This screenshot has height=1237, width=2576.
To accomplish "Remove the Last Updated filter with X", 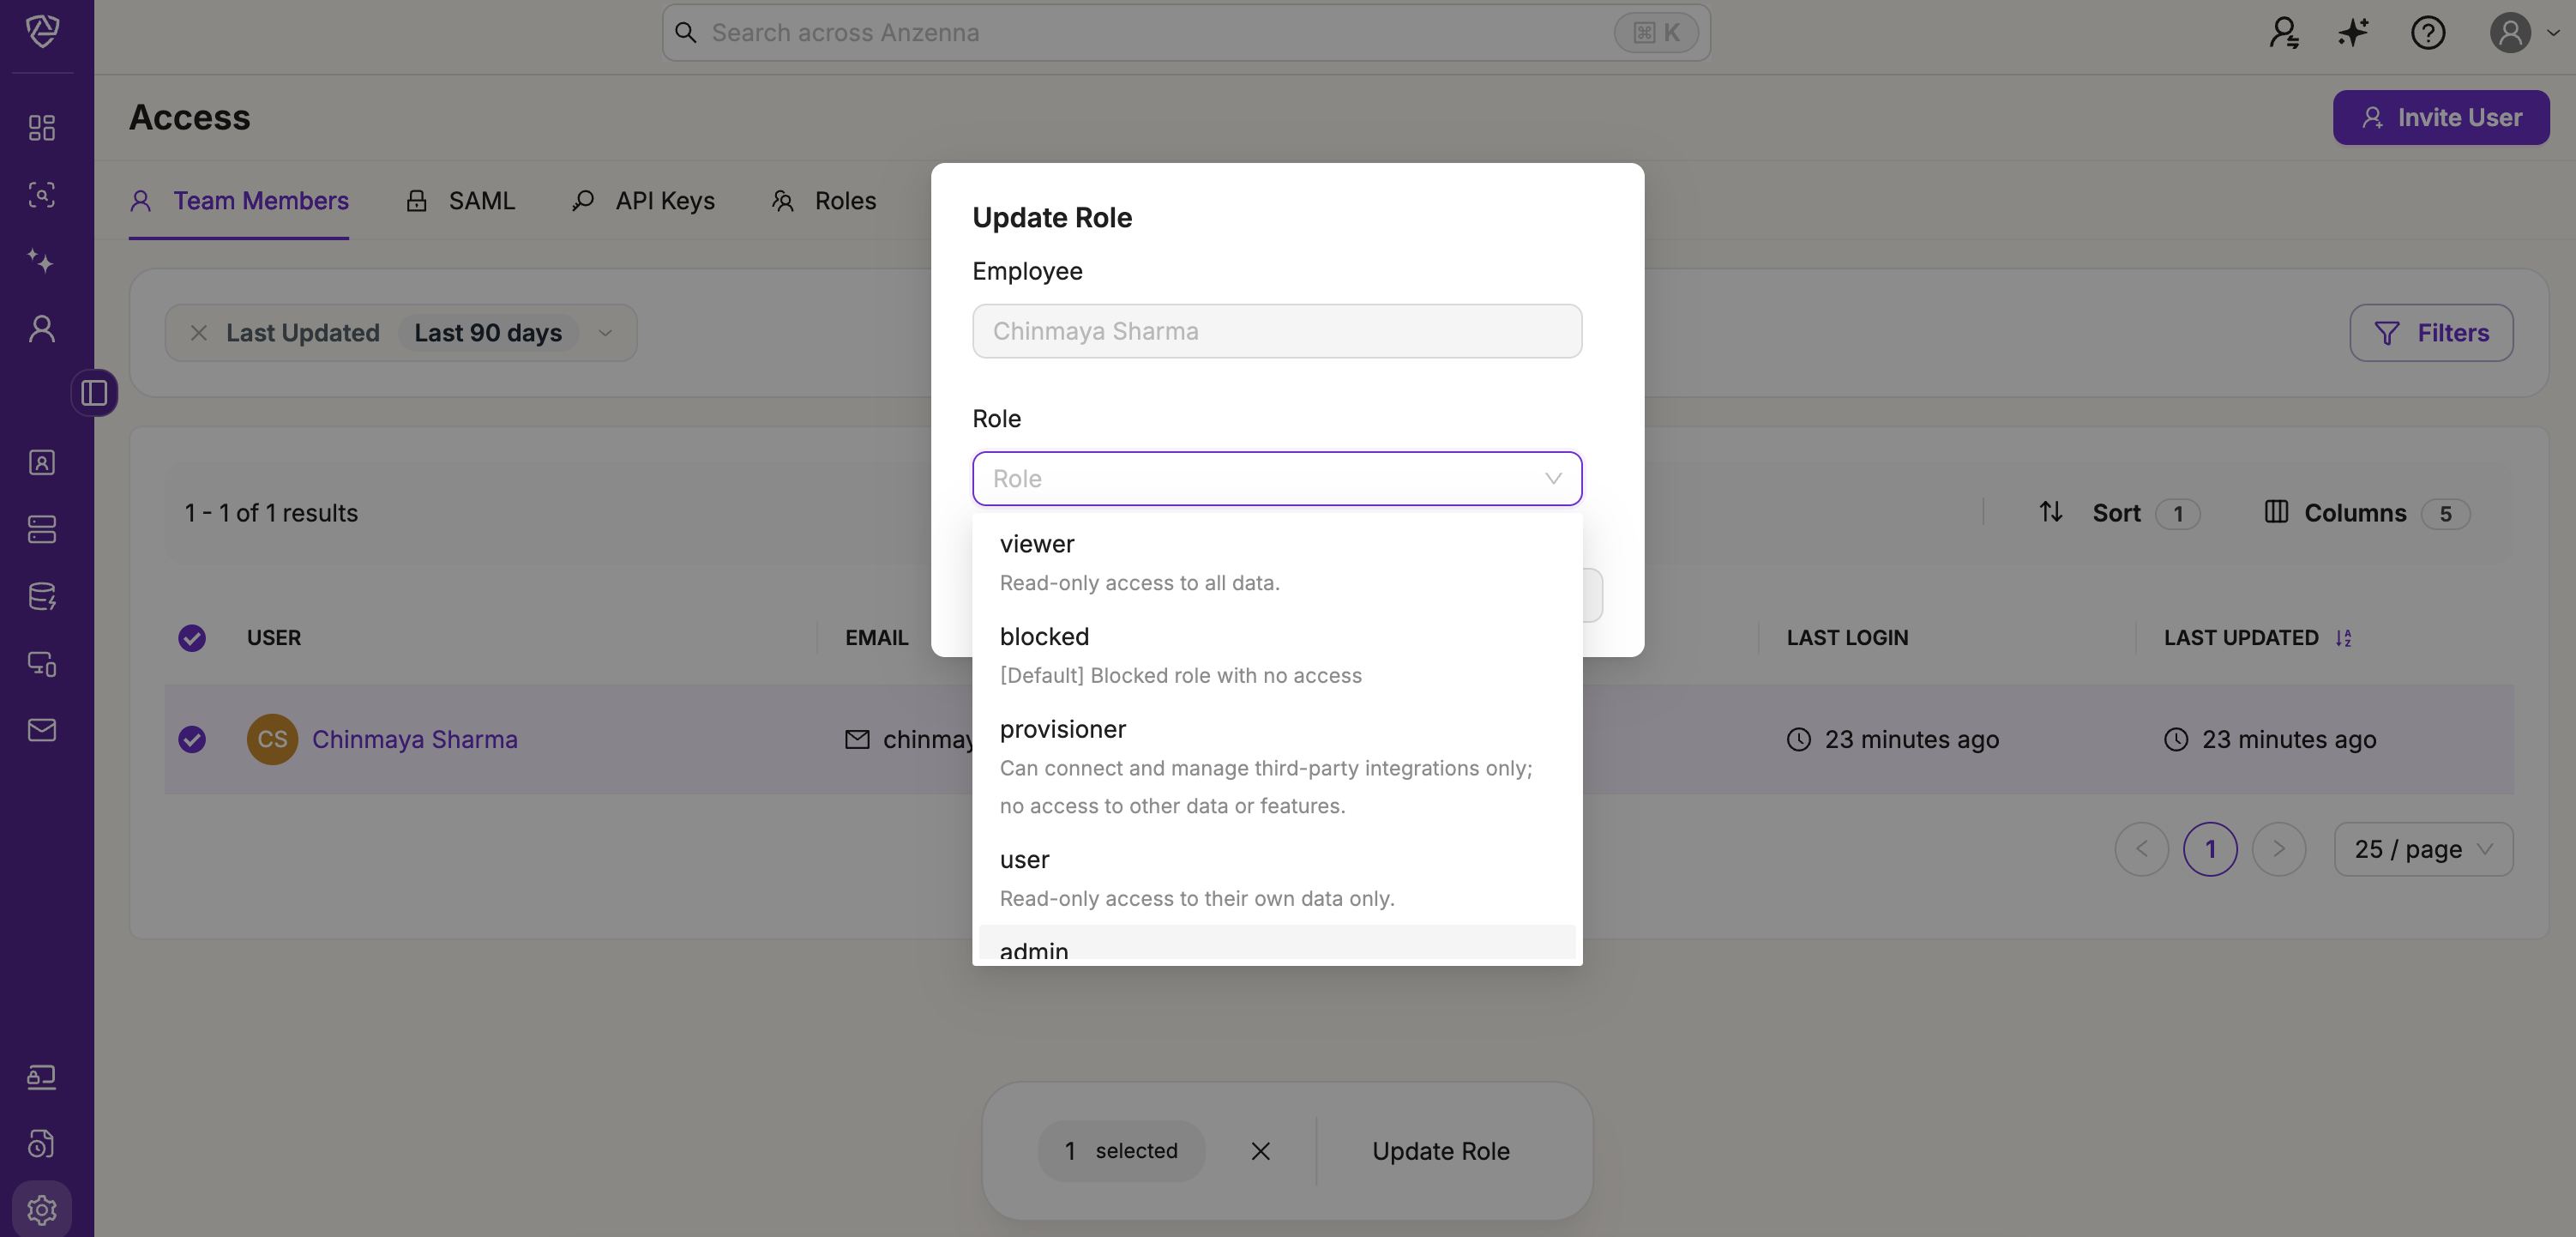I will tap(199, 333).
